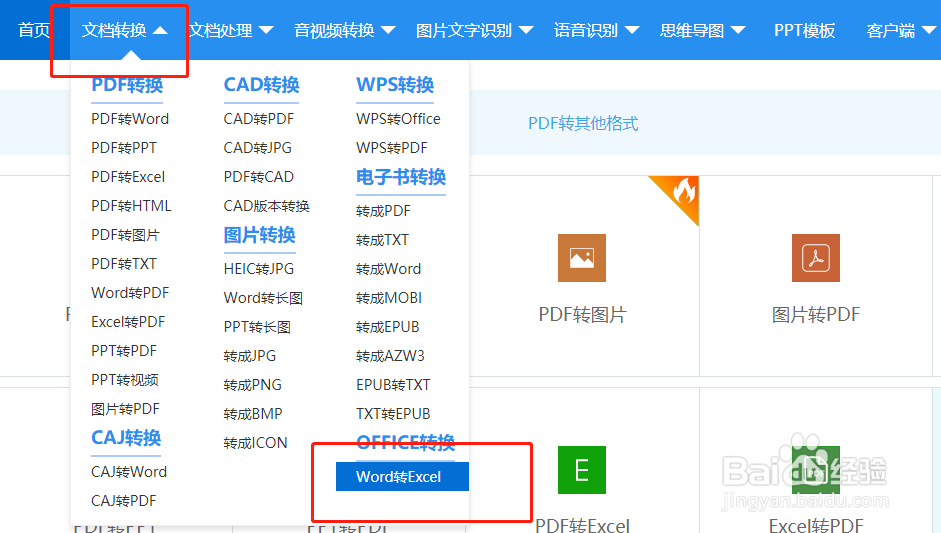Click the PDF转图片 tile label

(x=582, y=315)
